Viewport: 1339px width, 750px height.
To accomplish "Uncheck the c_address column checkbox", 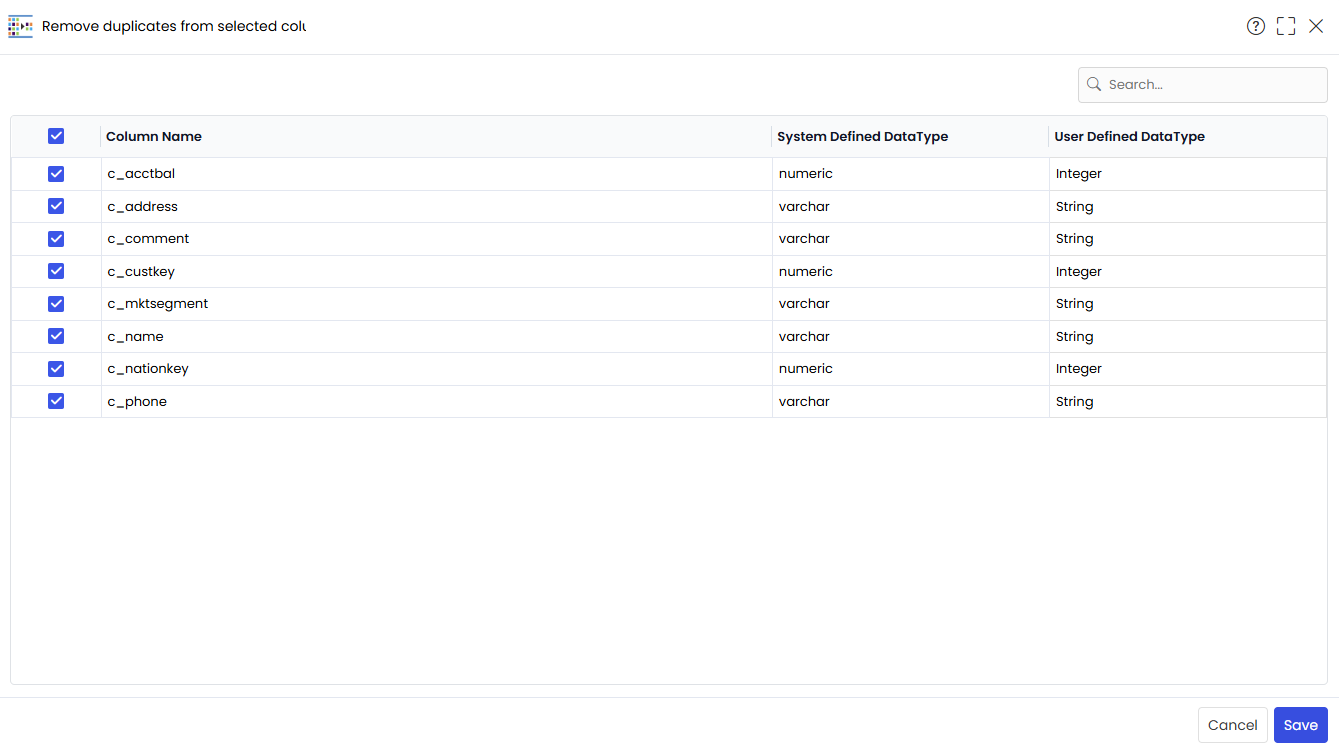I will tap(56, 206).
